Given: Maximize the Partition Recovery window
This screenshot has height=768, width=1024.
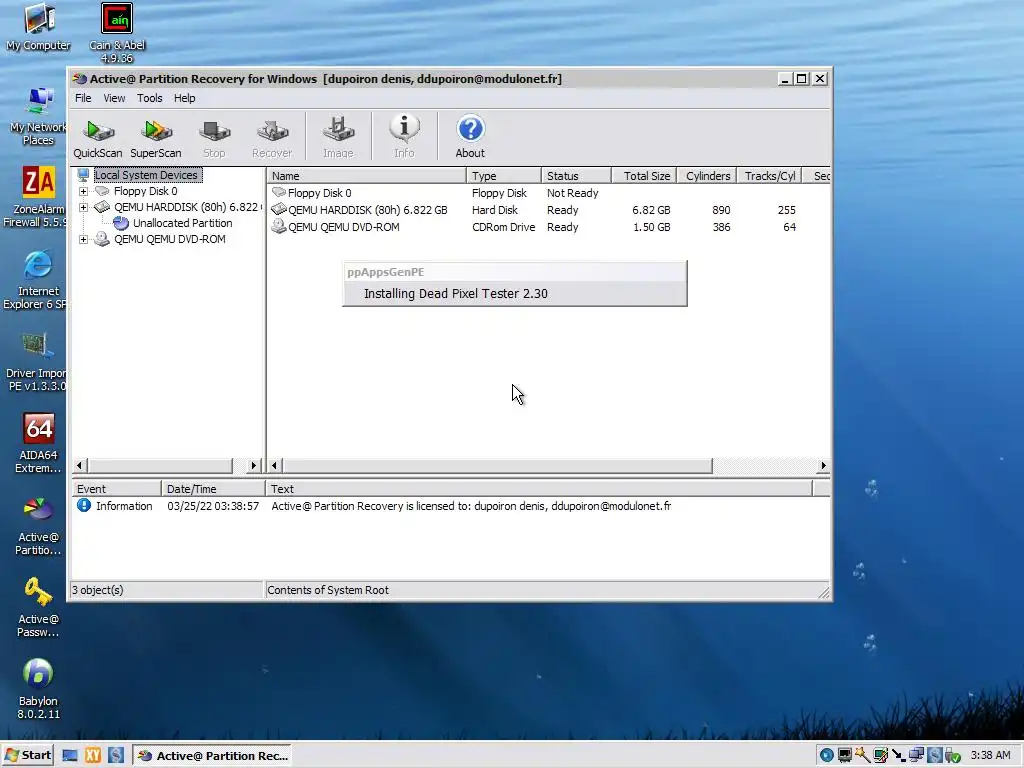Looking at the screenshot, I should click(802, 79).
